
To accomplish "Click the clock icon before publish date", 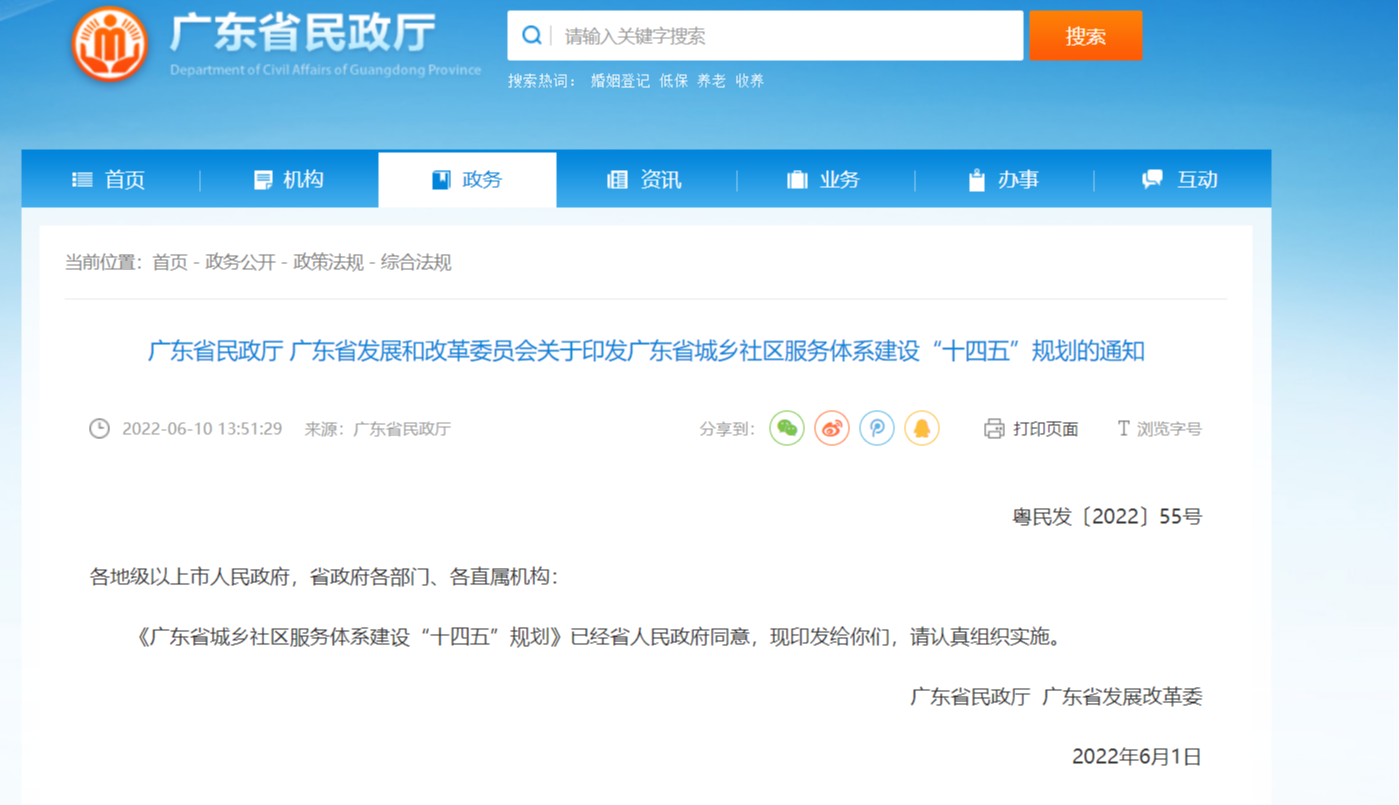I will coord(99,428).
